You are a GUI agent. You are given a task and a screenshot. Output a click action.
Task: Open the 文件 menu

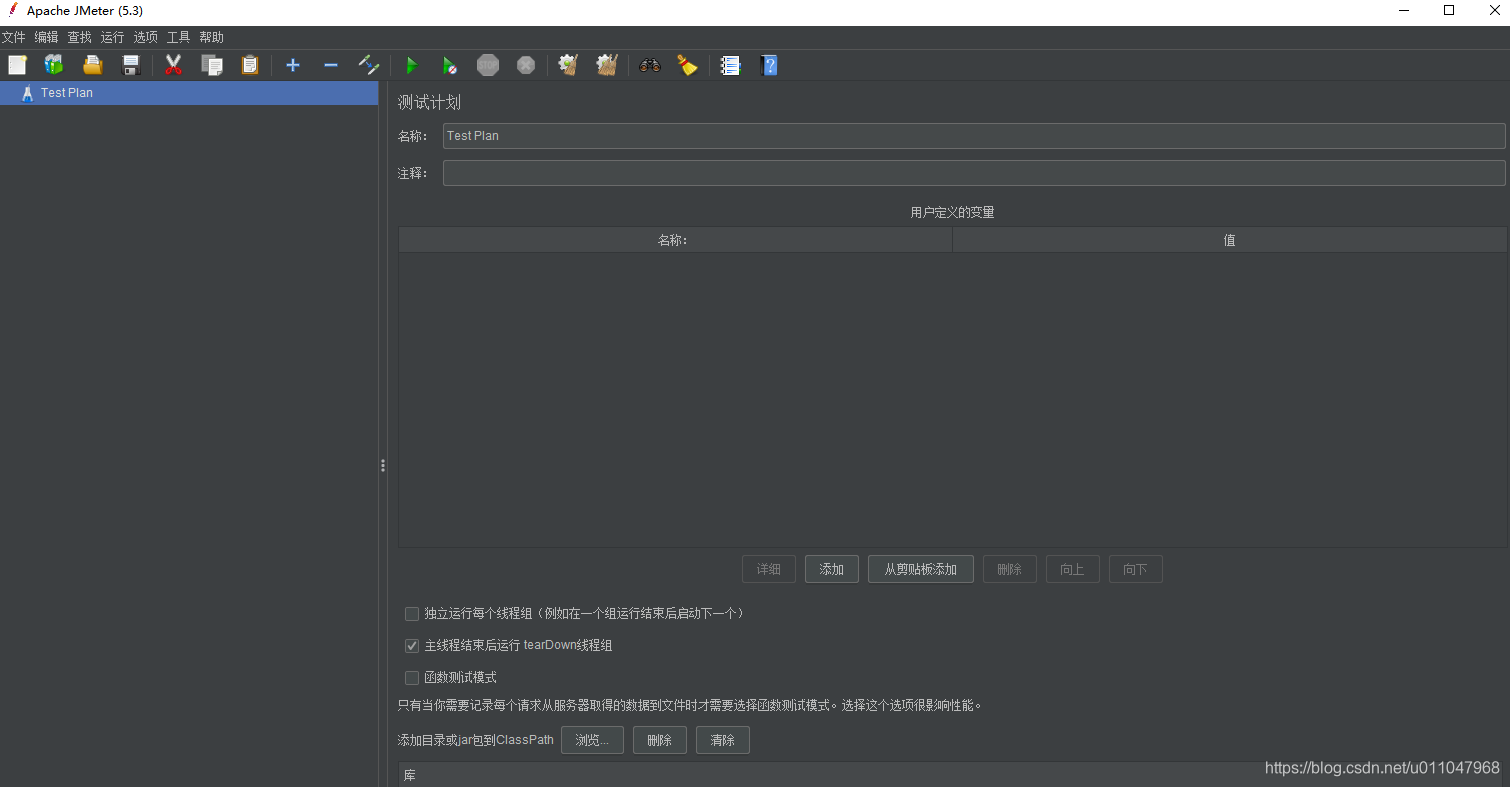click(13, 37)
